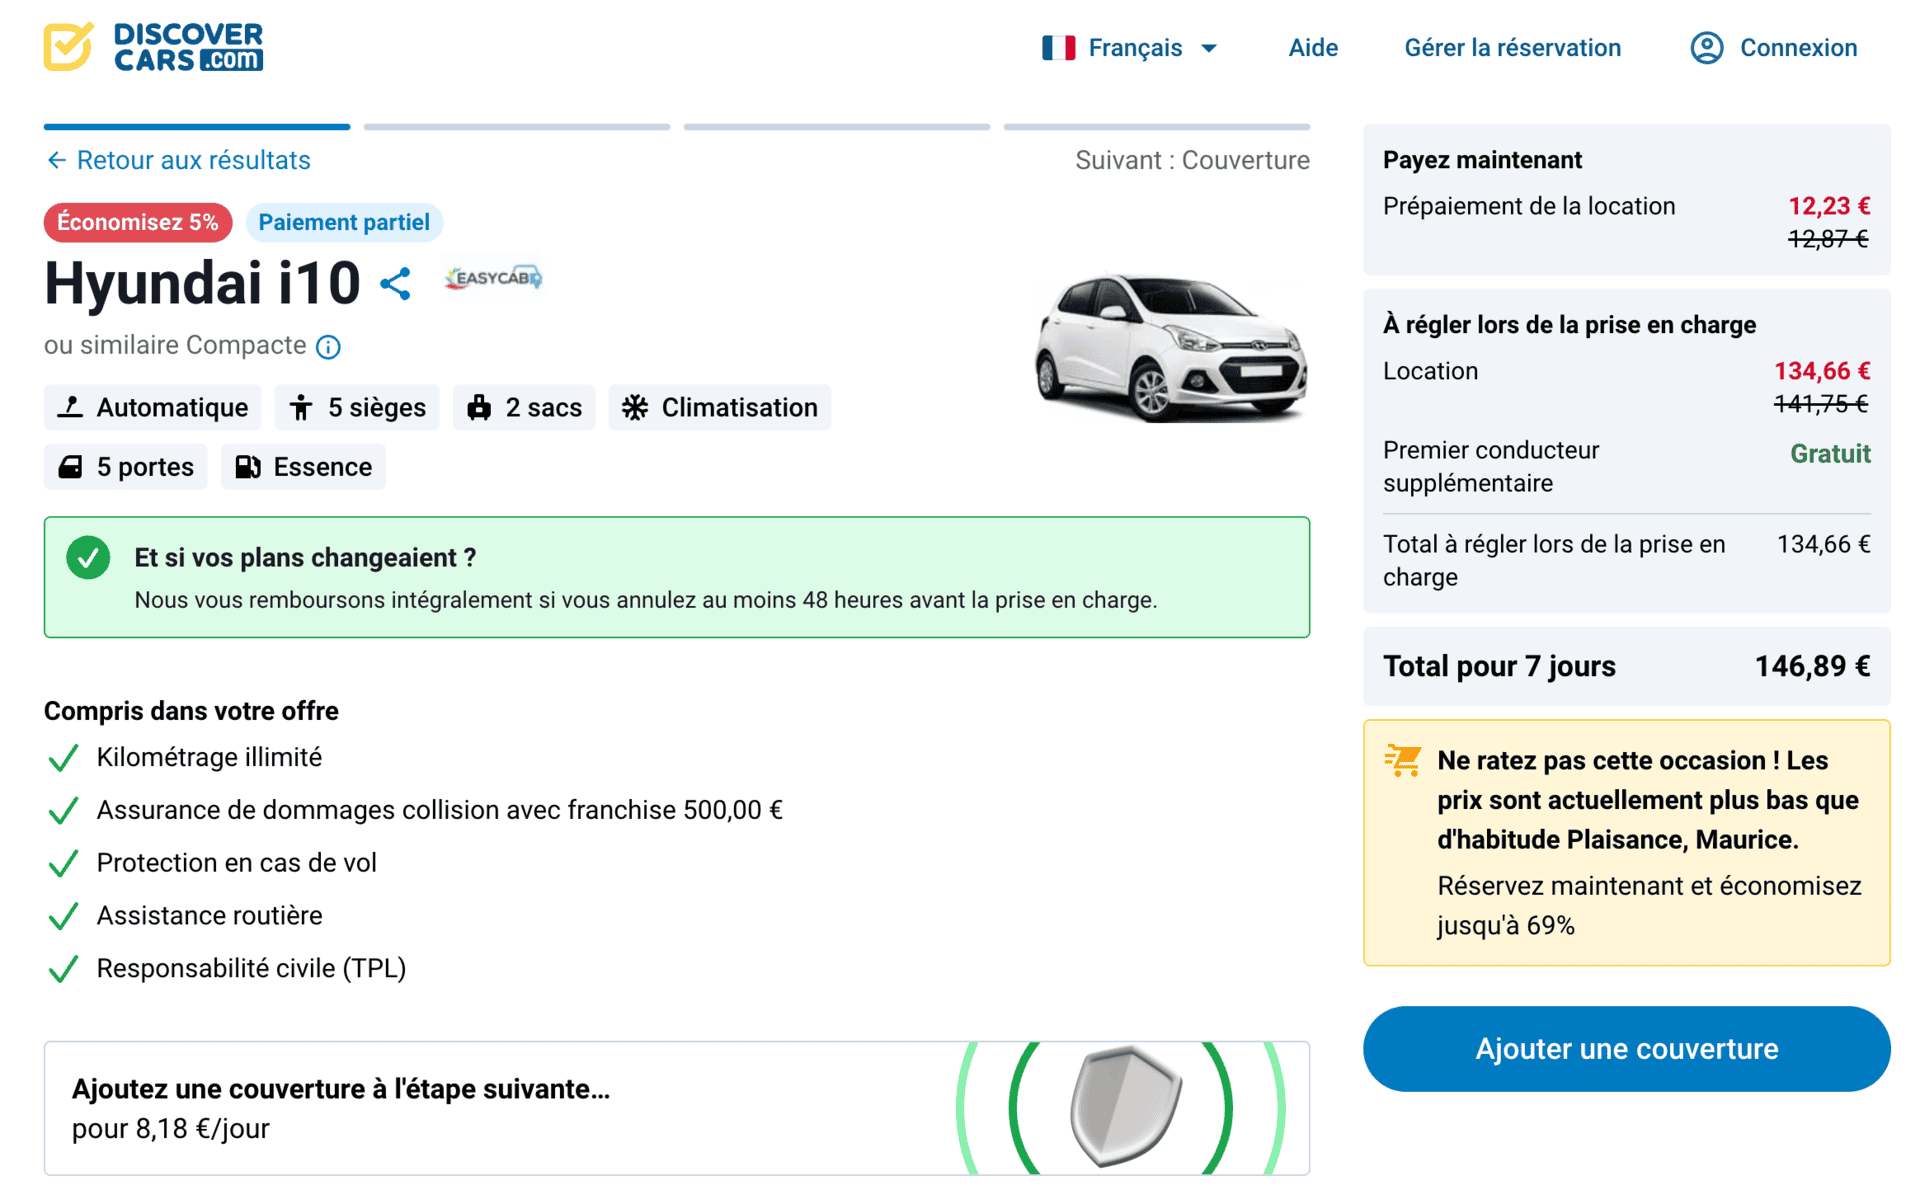Viewport: 1920px width, 1204px height.
Task: Expand the Français language dropdown
Action: tap(1209, 47)
